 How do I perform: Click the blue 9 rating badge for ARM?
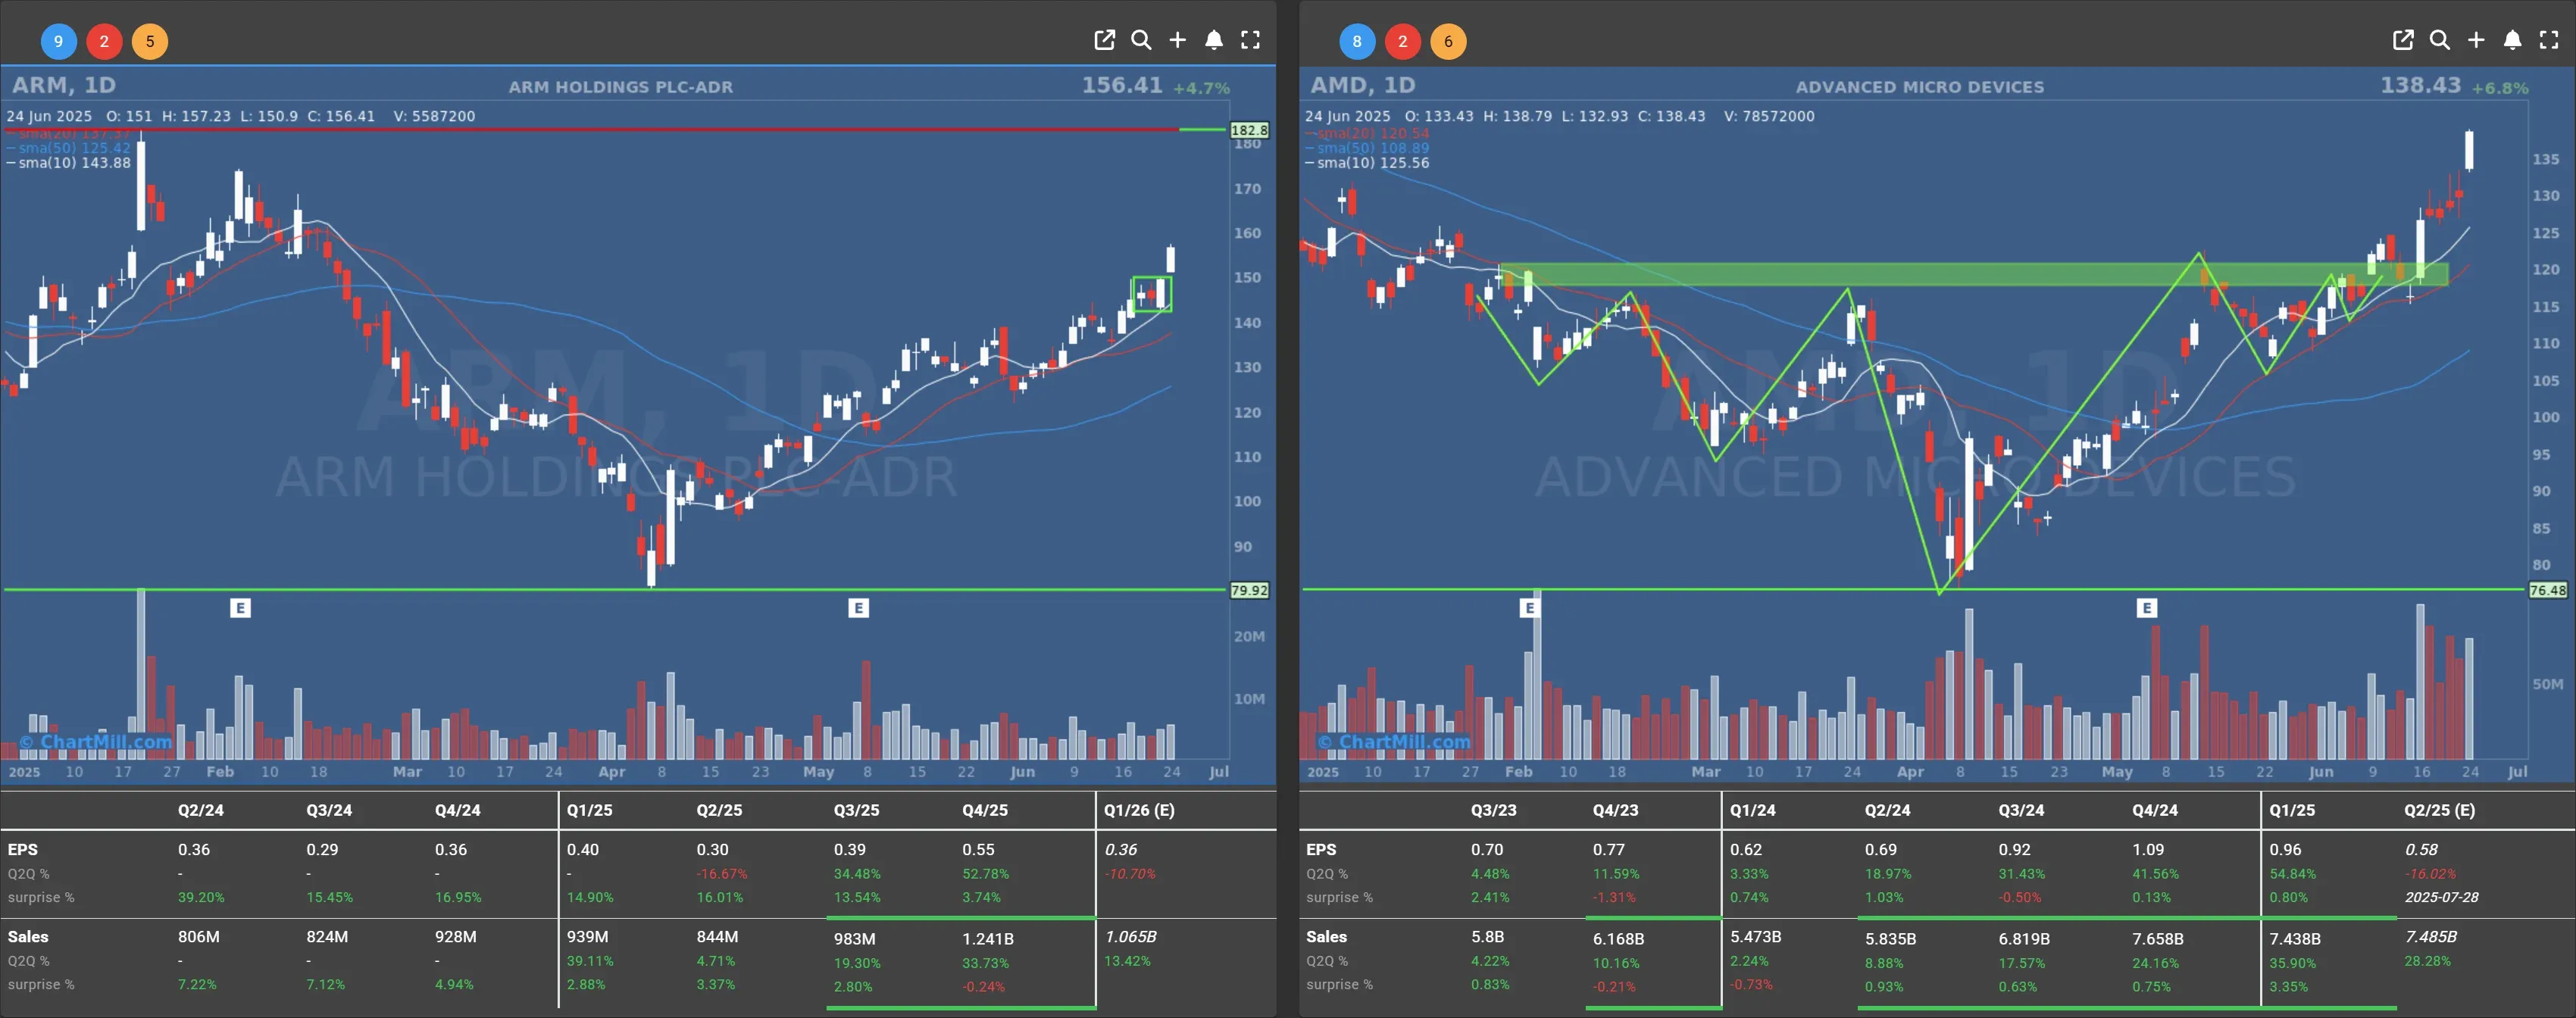(x=58, y=41)
